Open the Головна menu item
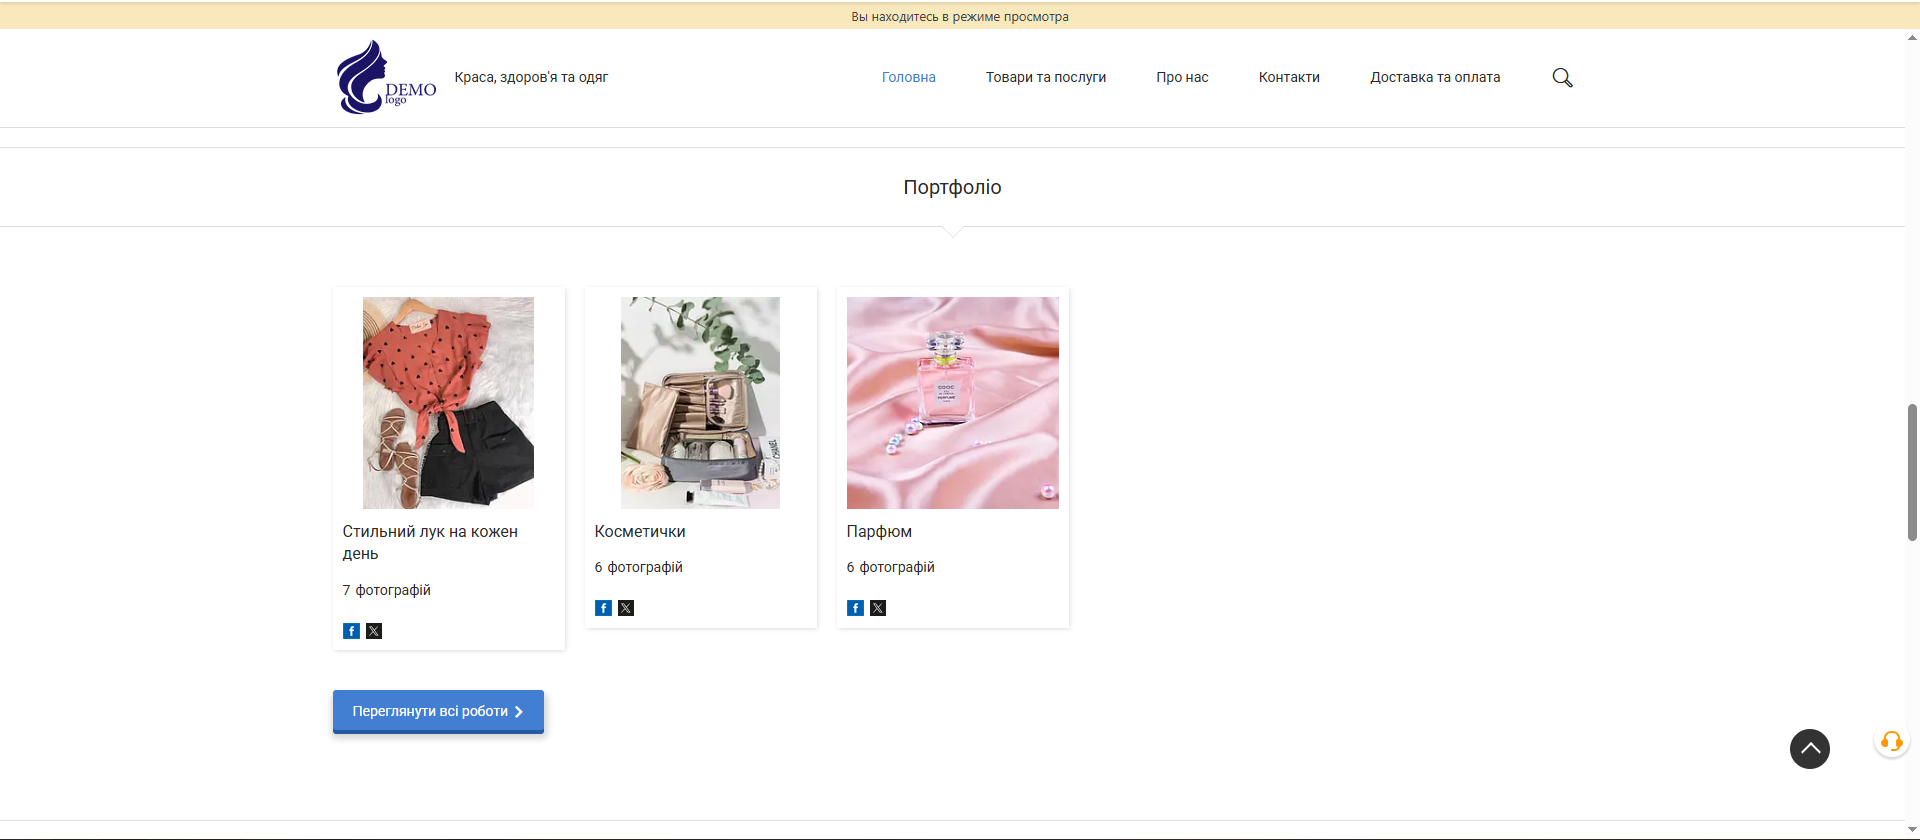The width and height of the screenshot is (1920, 840). click(x=908, y=78)
